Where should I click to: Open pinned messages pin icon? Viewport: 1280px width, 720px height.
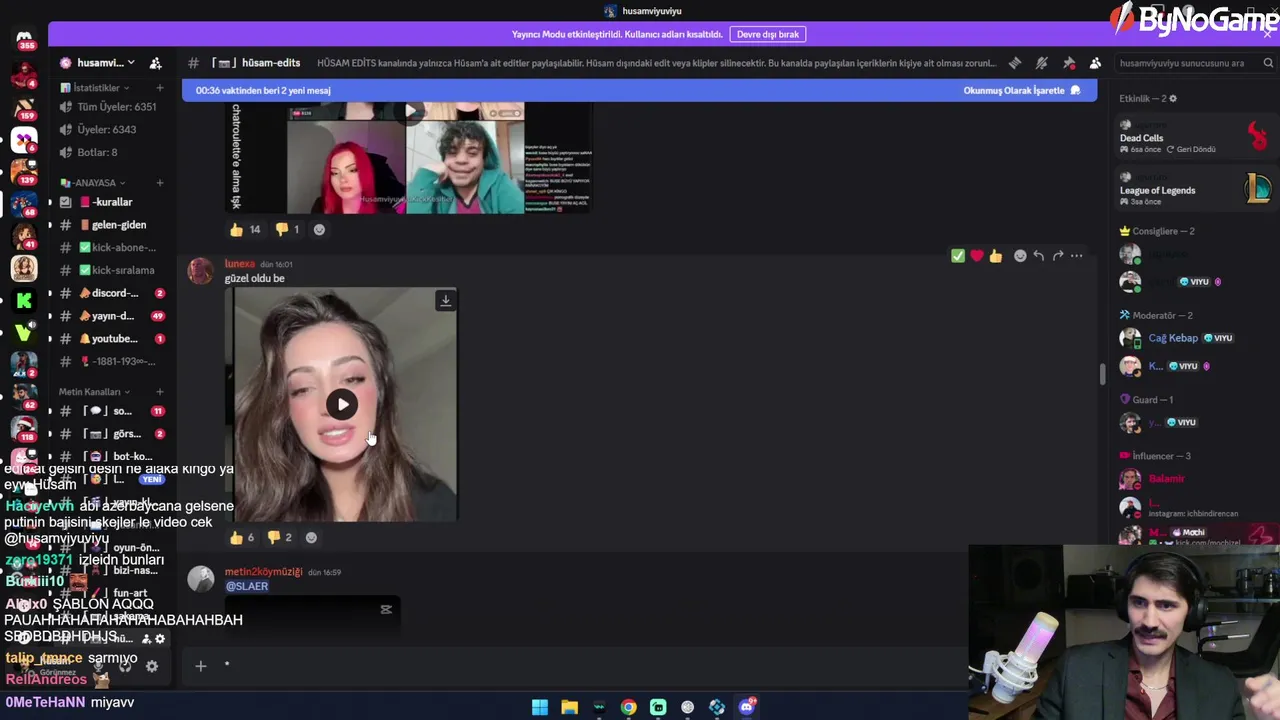1069,63
